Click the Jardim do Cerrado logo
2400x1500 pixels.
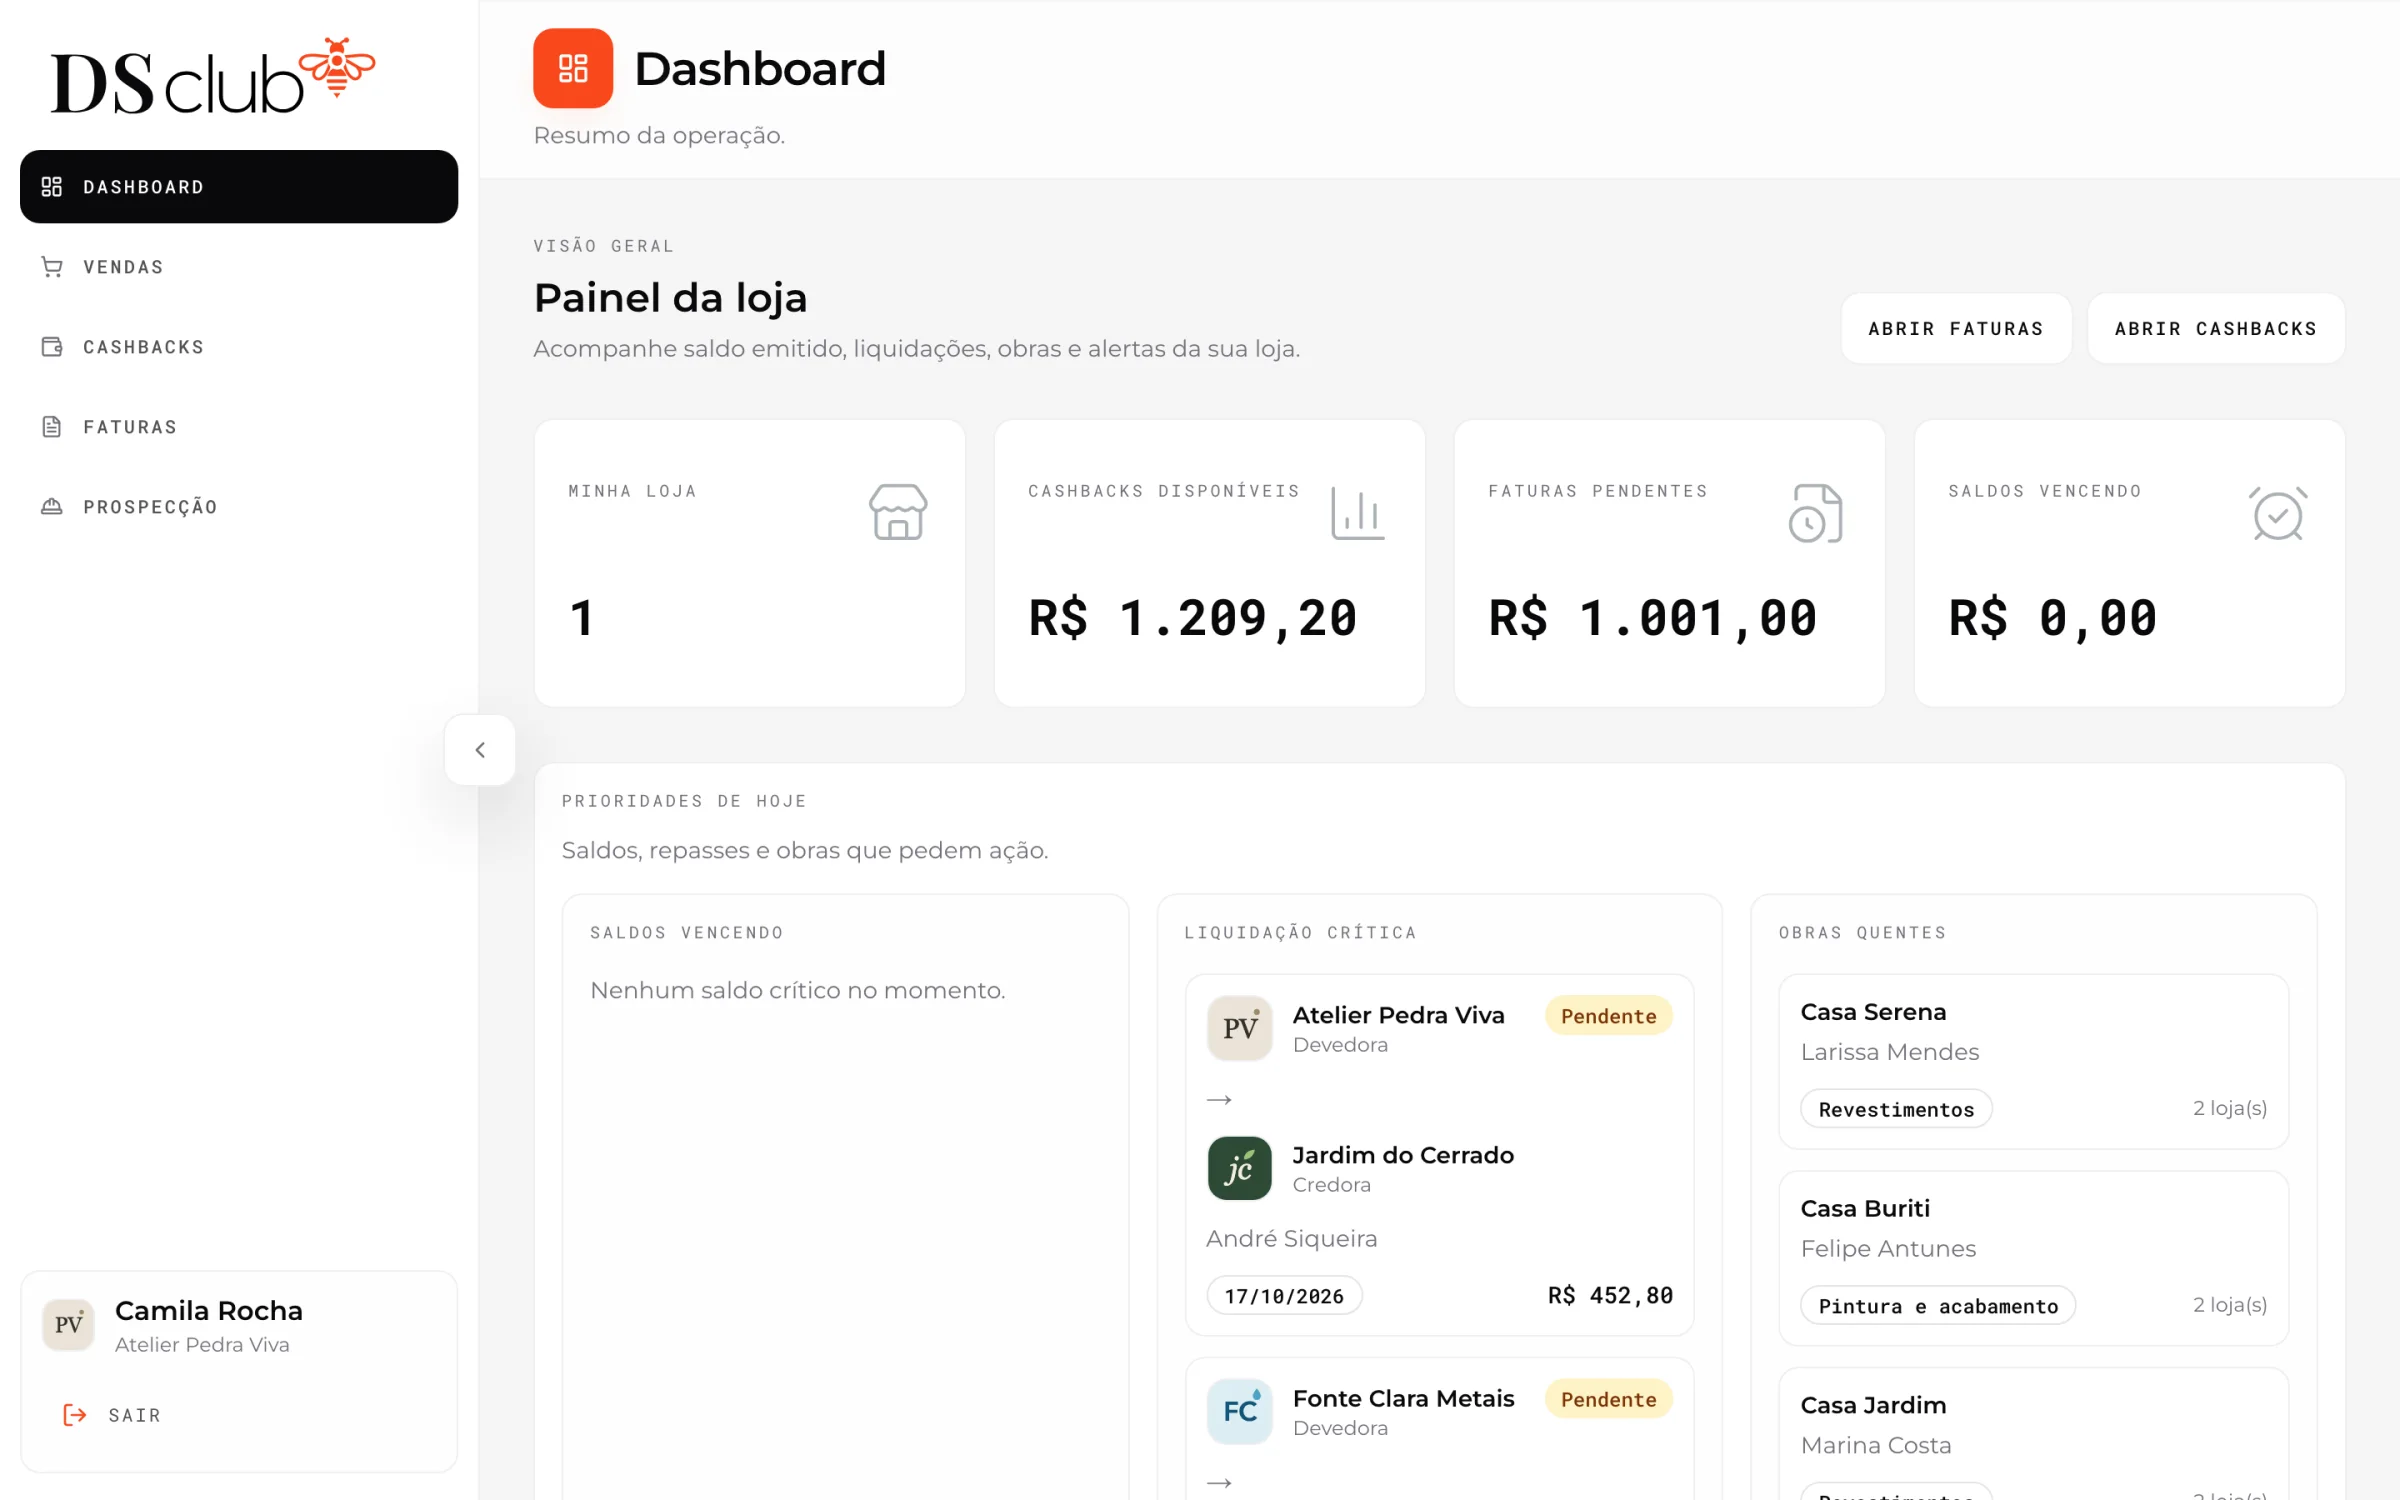tap(1240, 1168)
